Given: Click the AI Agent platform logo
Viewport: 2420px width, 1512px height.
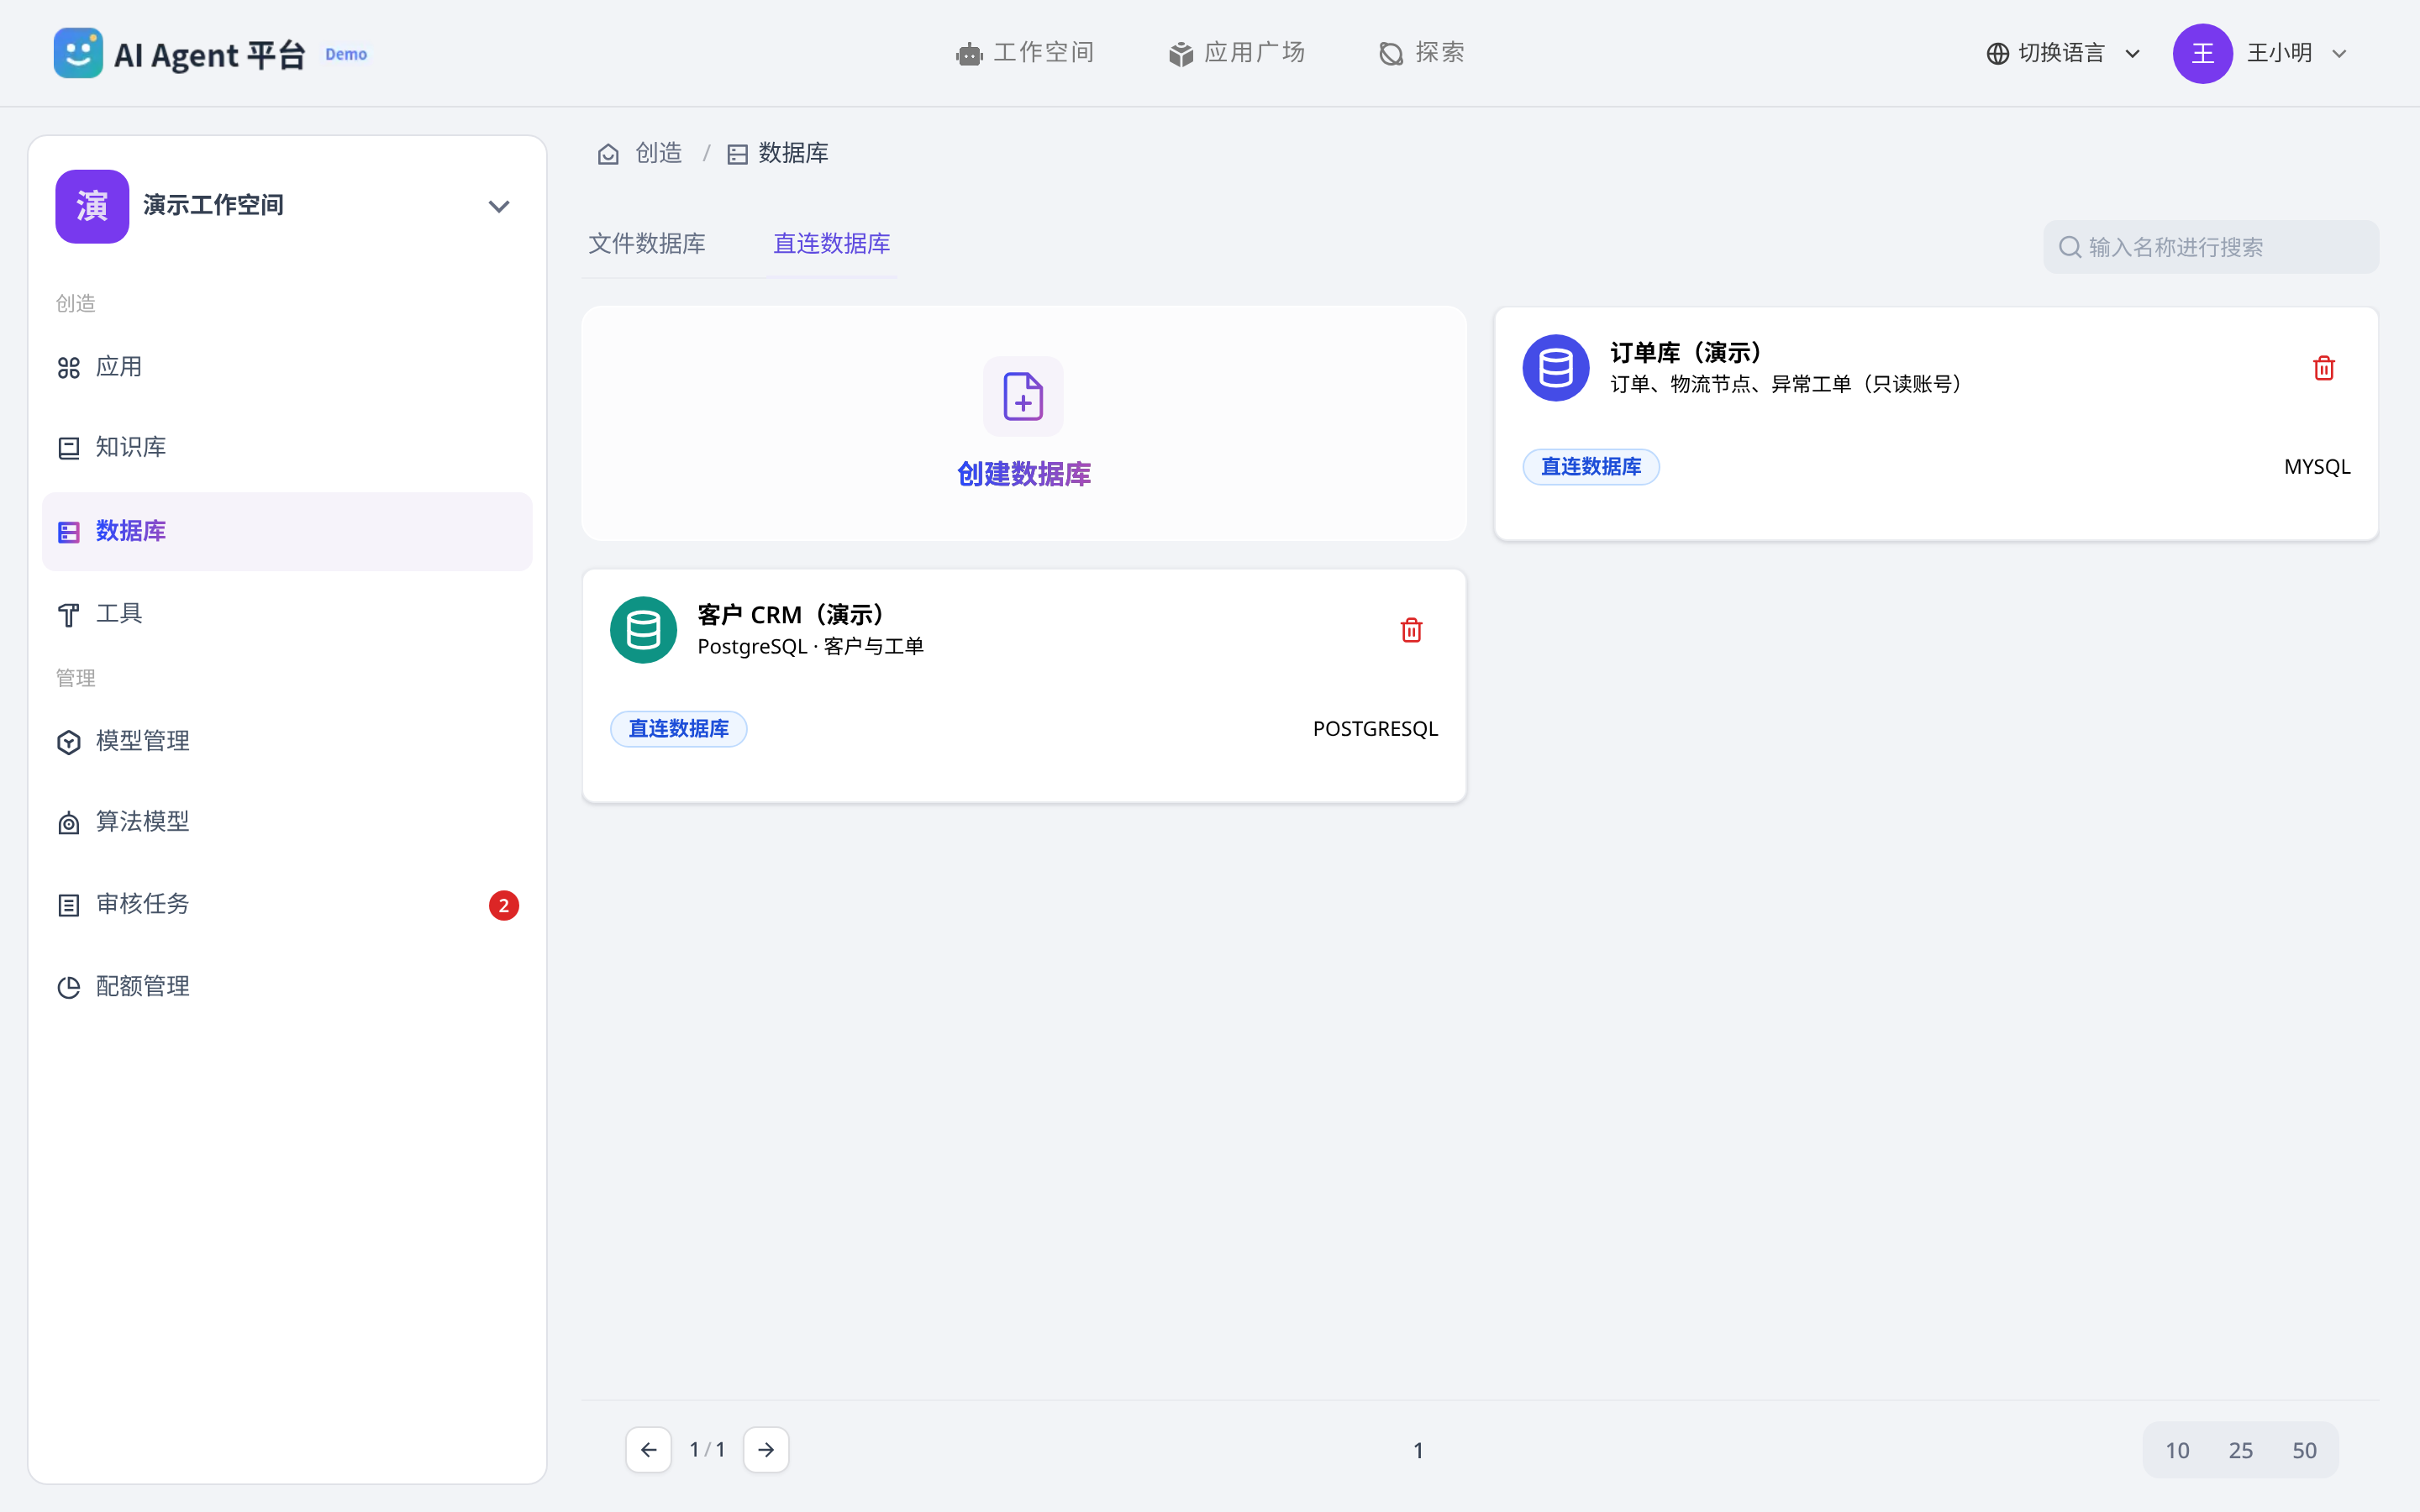Looking at the screenshot, I should pyautogui.click(x=78, y=53).
